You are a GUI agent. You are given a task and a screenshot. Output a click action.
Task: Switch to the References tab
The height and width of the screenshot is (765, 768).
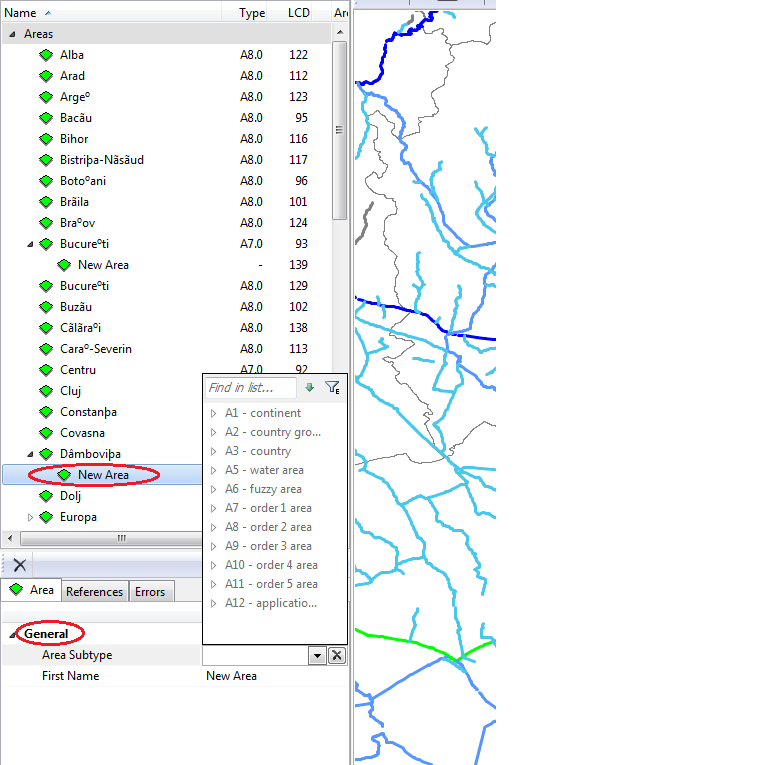[94, 592]
